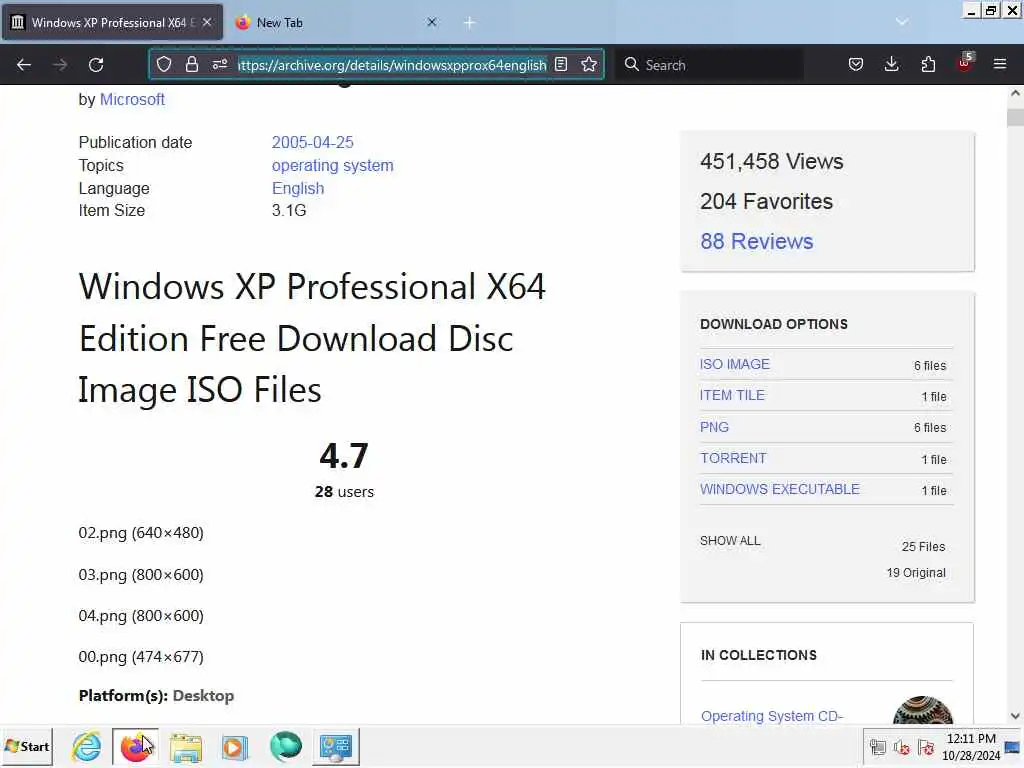1024x768 pixels.
Task: Open the tracking protection shield icon
Action: point(164,65)
